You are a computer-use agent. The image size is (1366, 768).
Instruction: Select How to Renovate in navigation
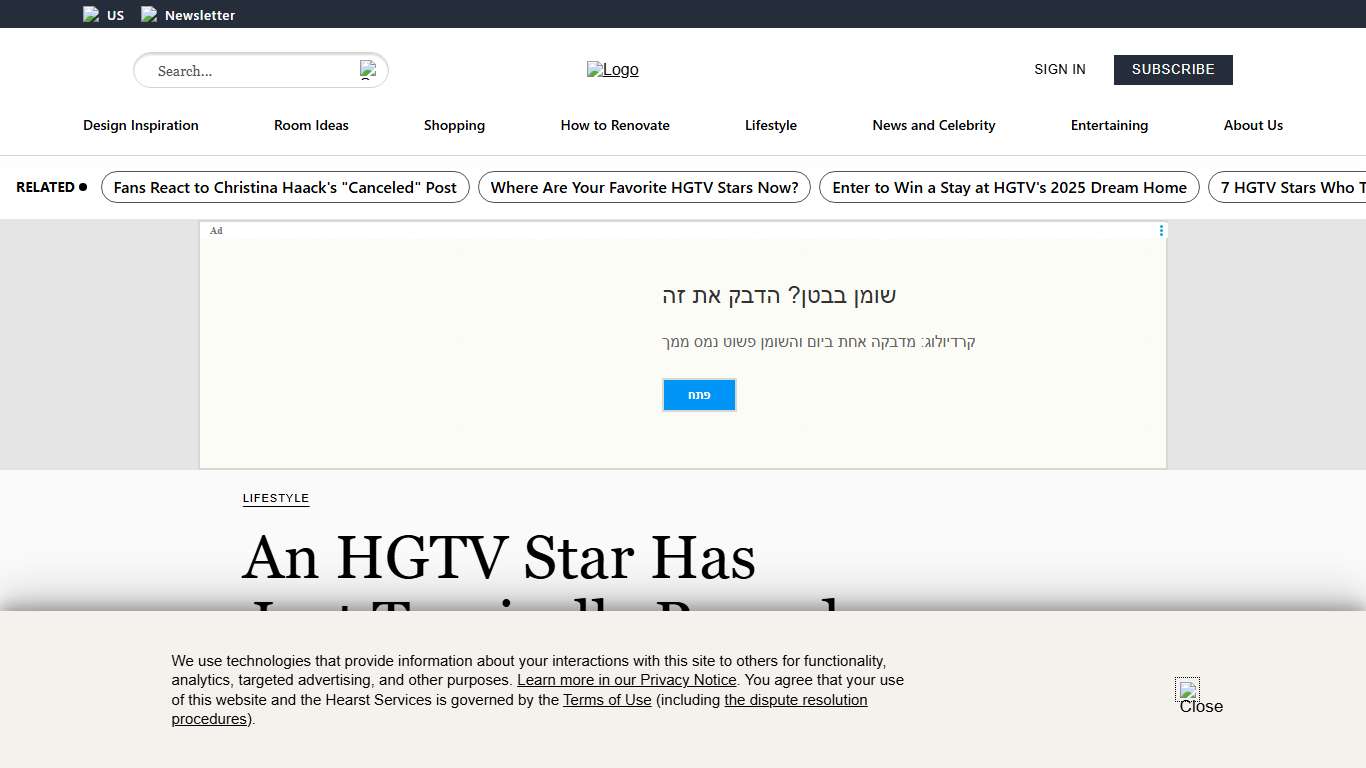(x=615, y=126)
